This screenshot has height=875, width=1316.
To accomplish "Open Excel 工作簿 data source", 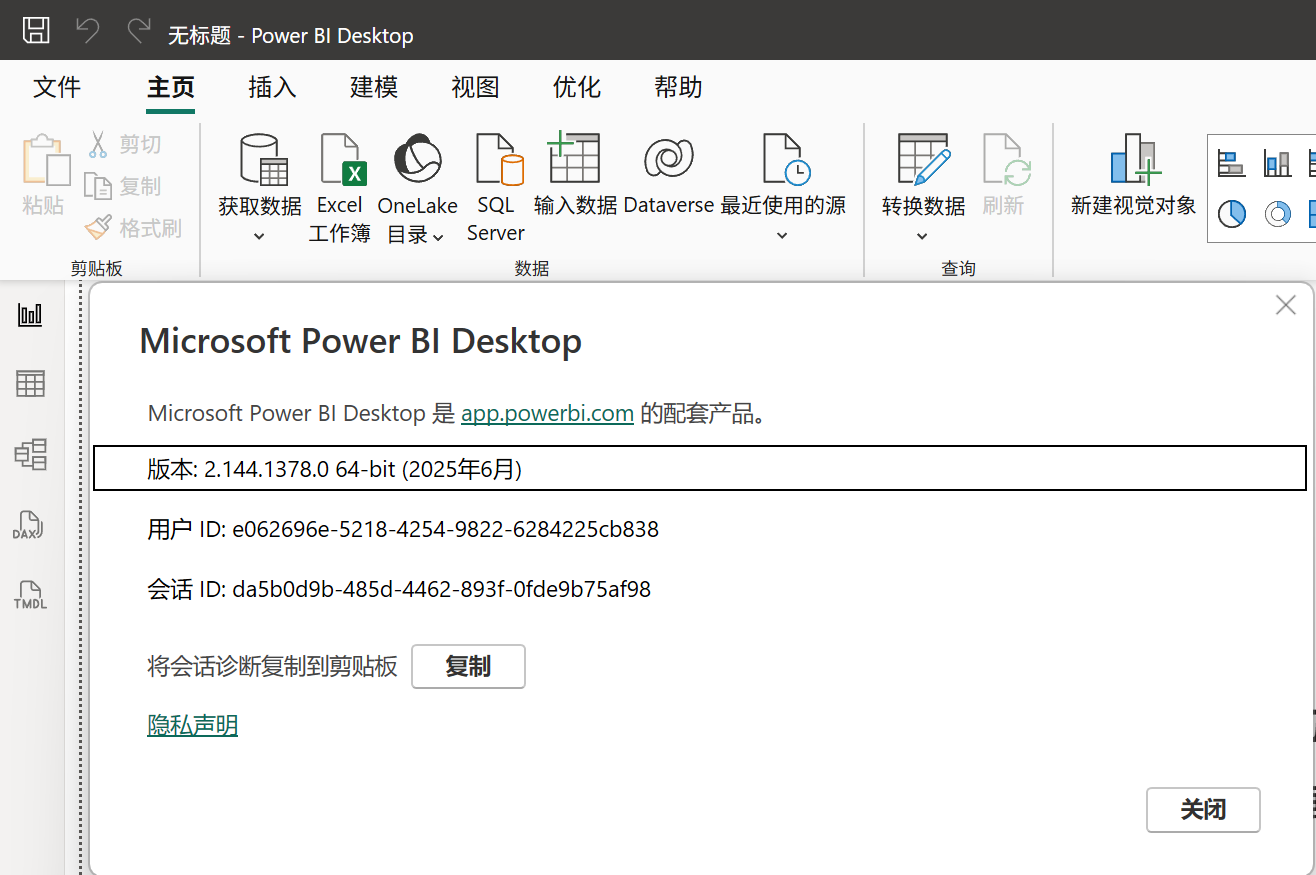I will coord(340,189).
